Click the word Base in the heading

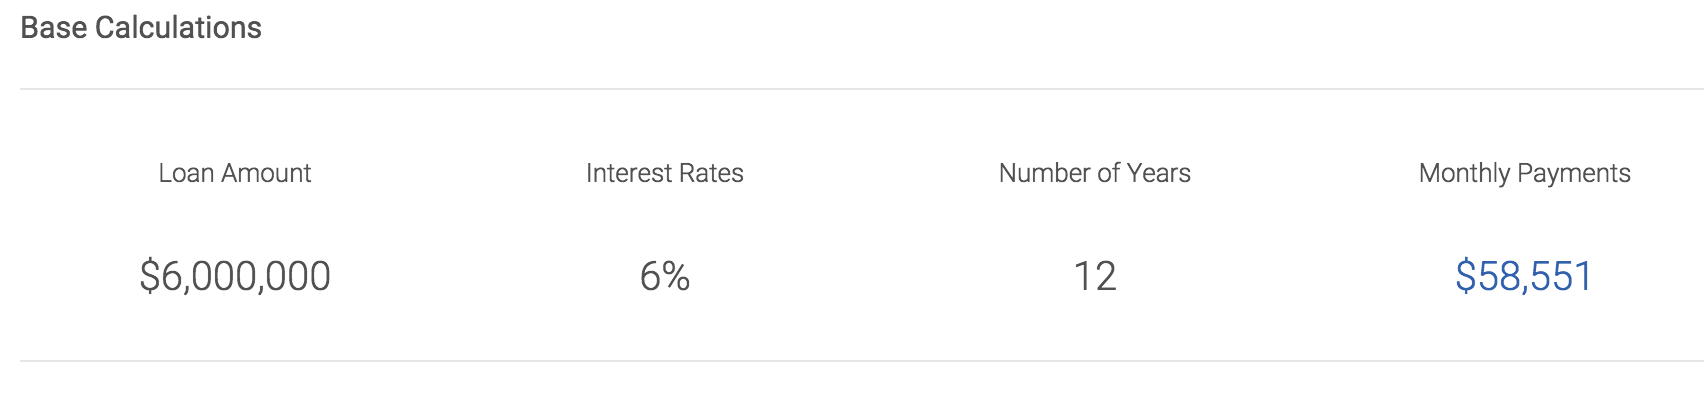click(54, 28)
